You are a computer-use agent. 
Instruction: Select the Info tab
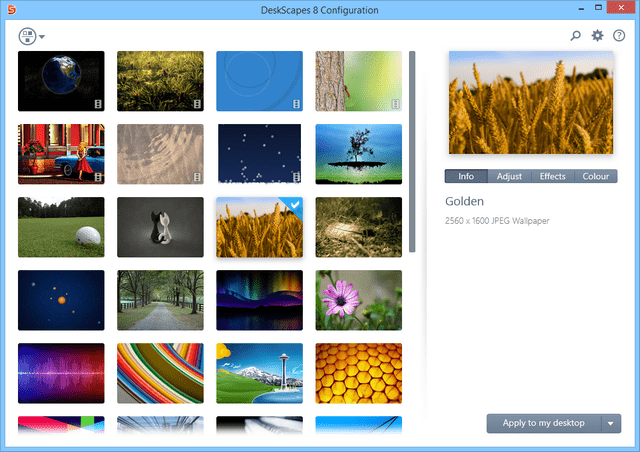466,176
